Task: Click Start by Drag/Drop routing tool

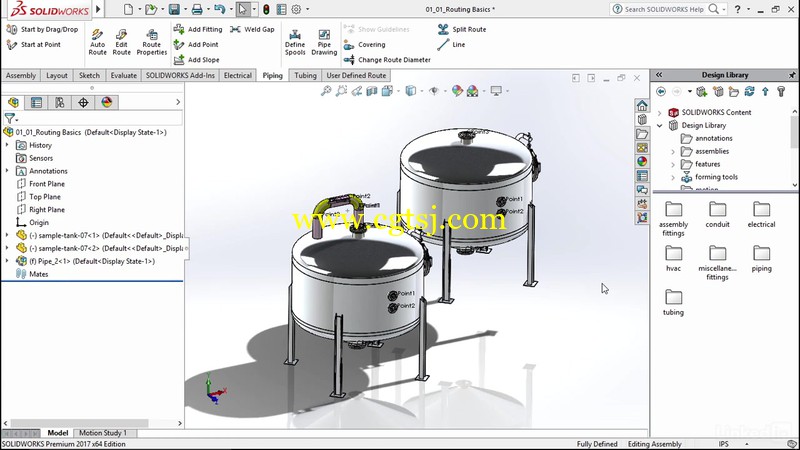Action: click(x=42, y=30)
